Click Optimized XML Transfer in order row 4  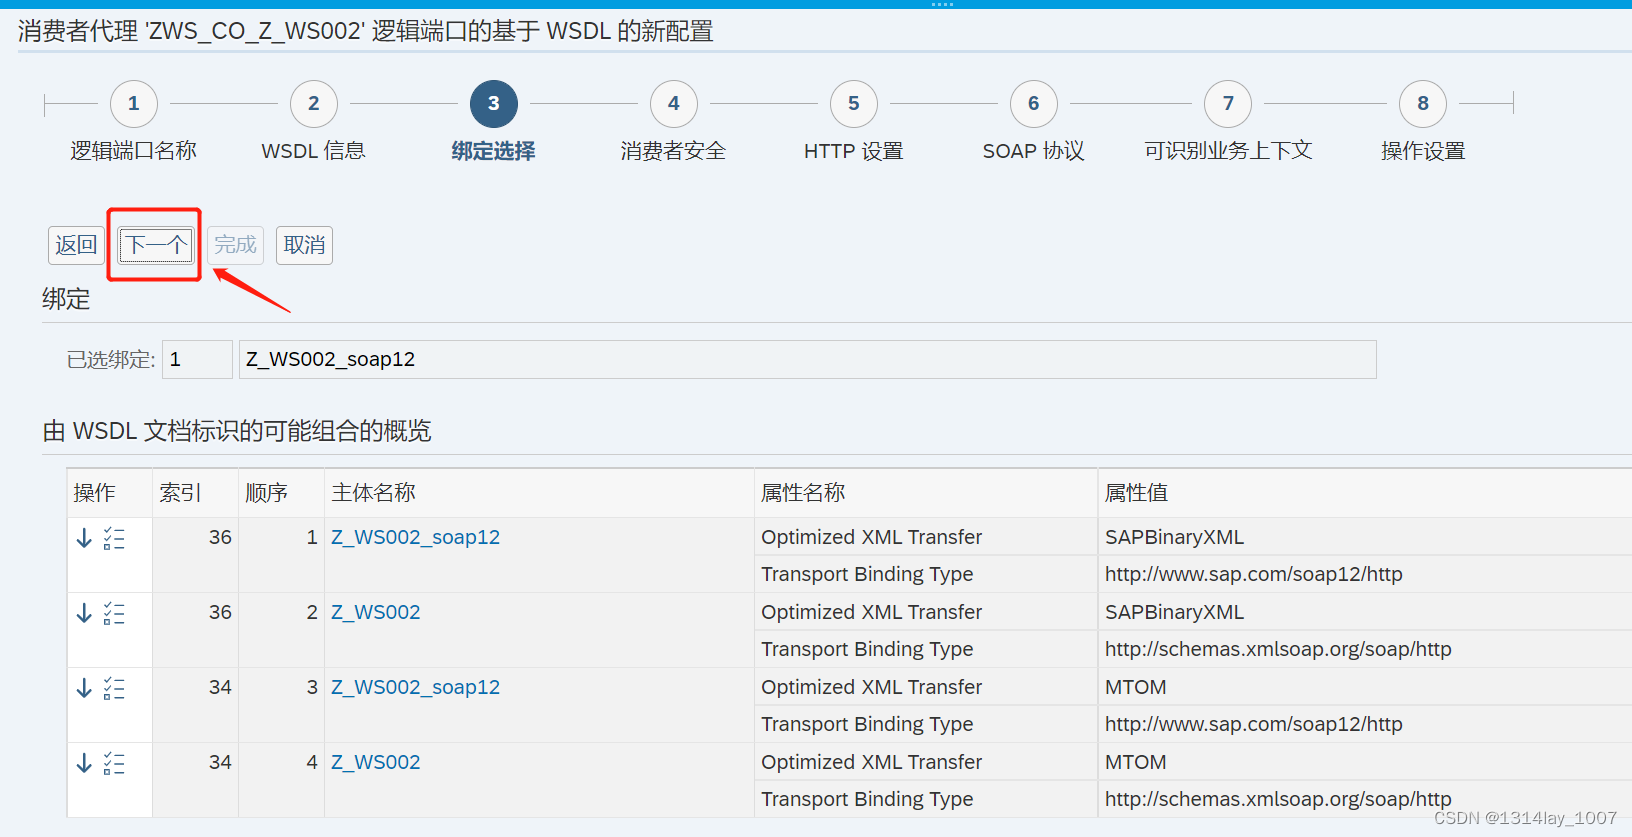872,762
